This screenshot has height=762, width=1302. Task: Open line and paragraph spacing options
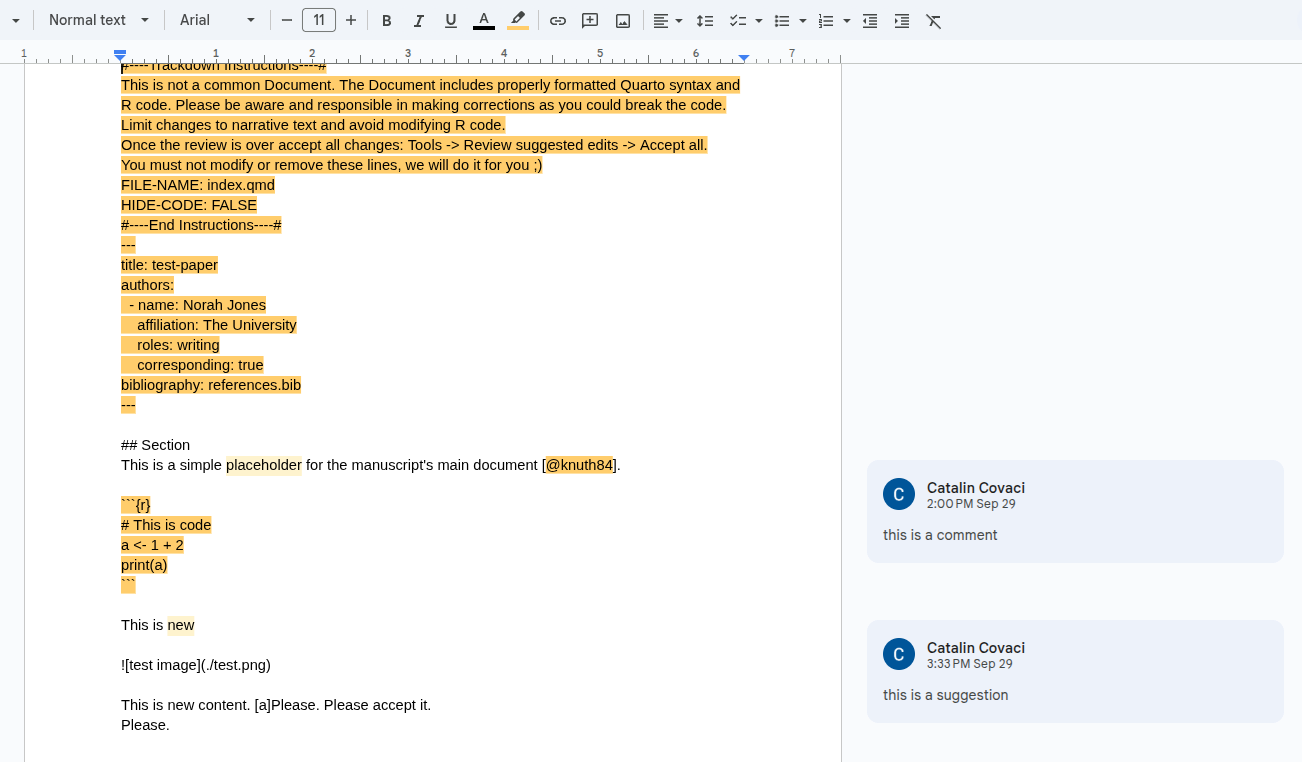coord(705,21)
